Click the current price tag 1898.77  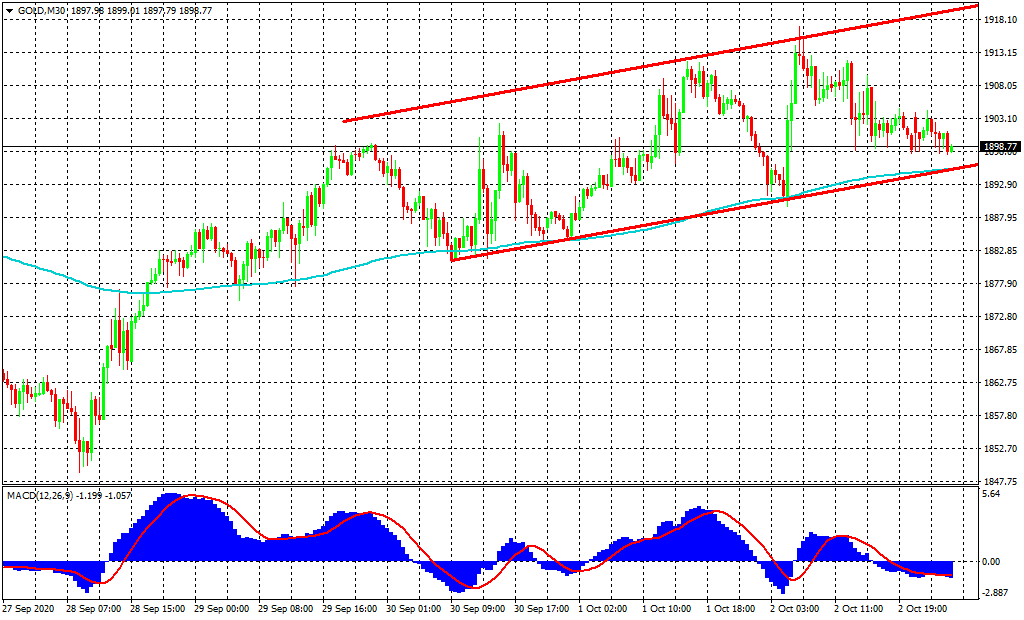pyautogui.click(x=999, y=146)
